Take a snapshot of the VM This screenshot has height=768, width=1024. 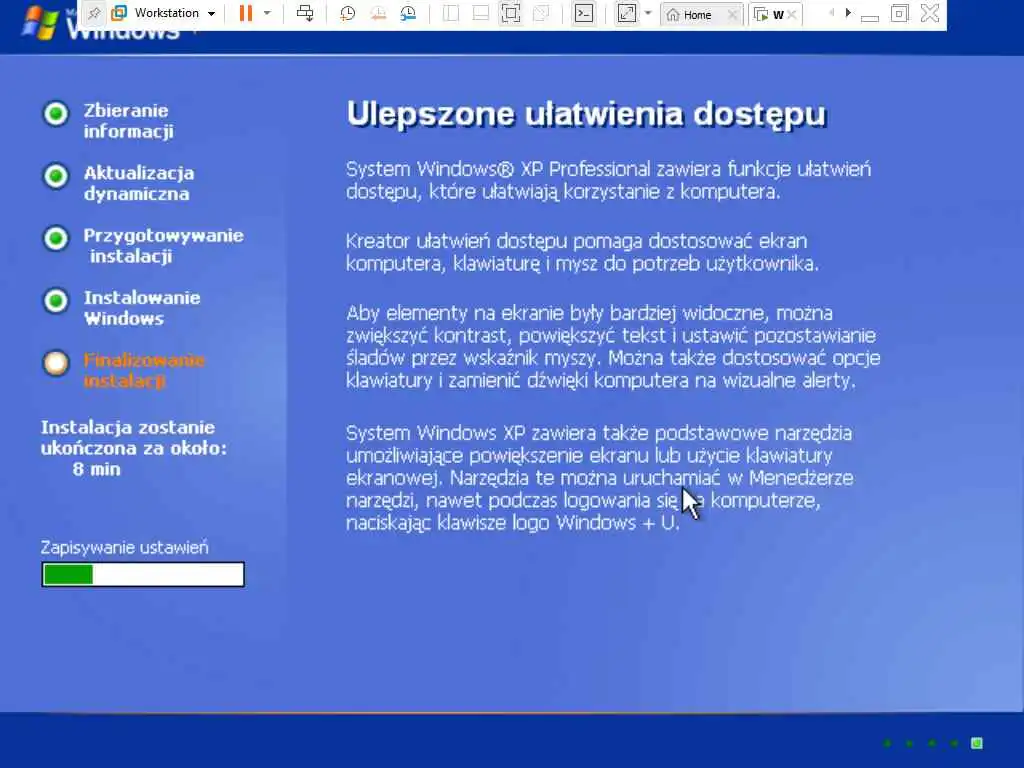point(347,13)
